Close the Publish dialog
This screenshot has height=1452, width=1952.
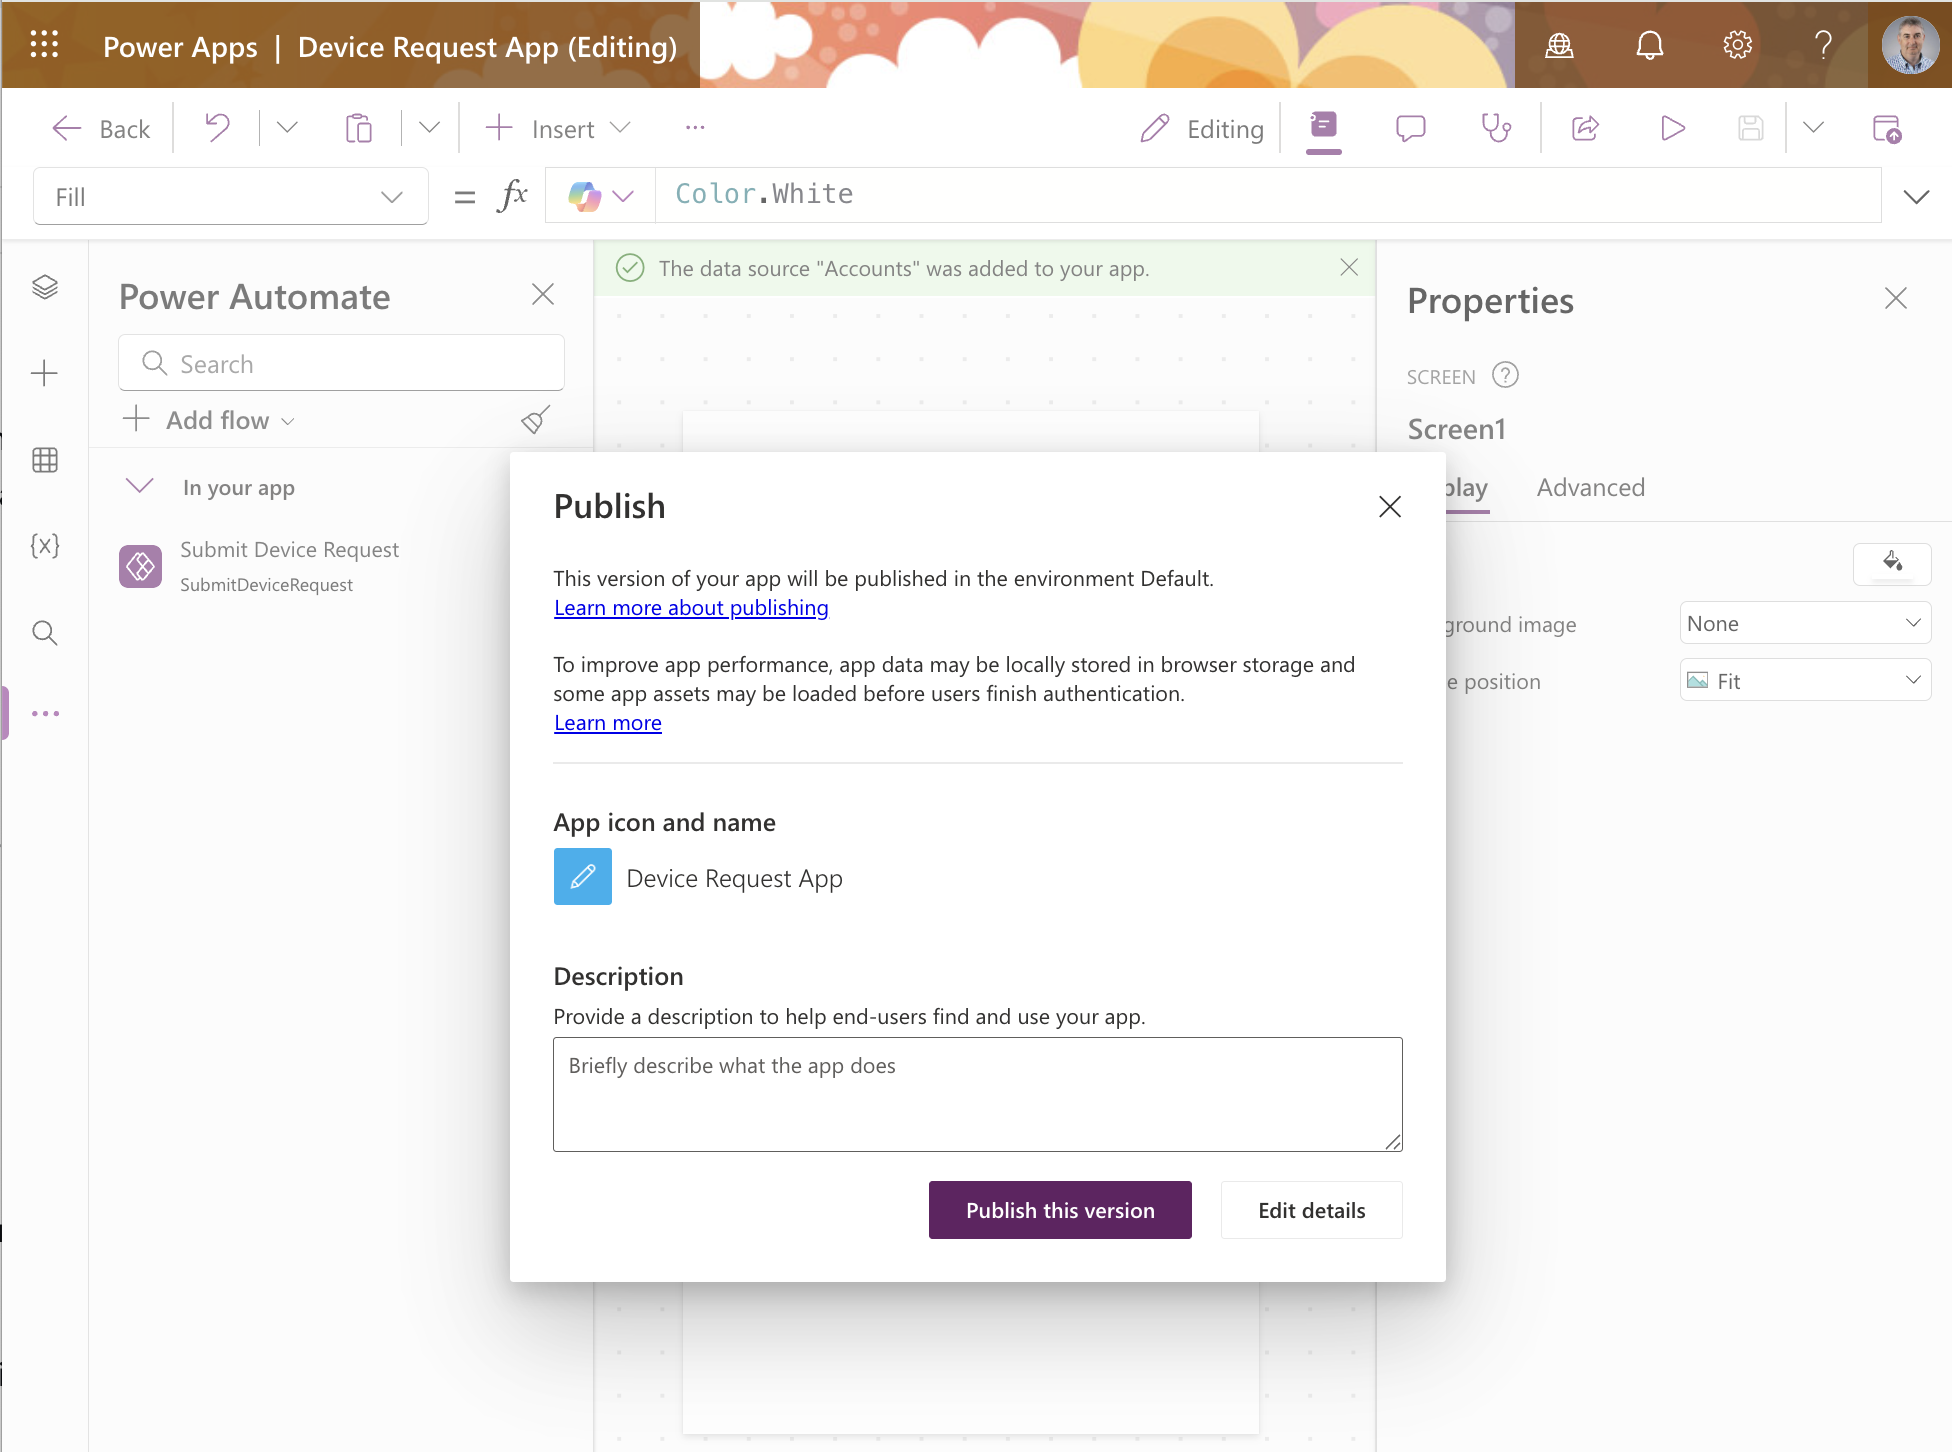point(1390,507)
